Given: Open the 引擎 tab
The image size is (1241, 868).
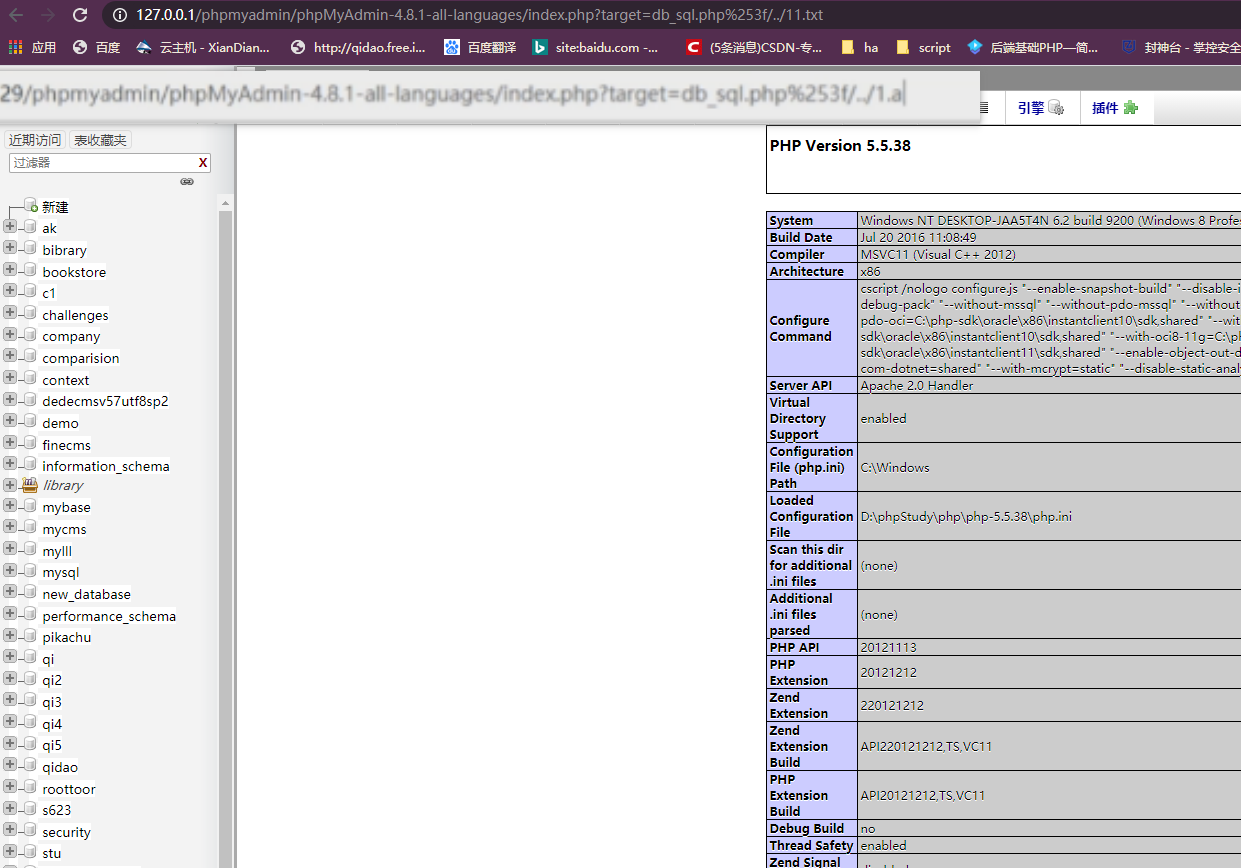Looking at the screenshot, I should tap(1040, 108).
